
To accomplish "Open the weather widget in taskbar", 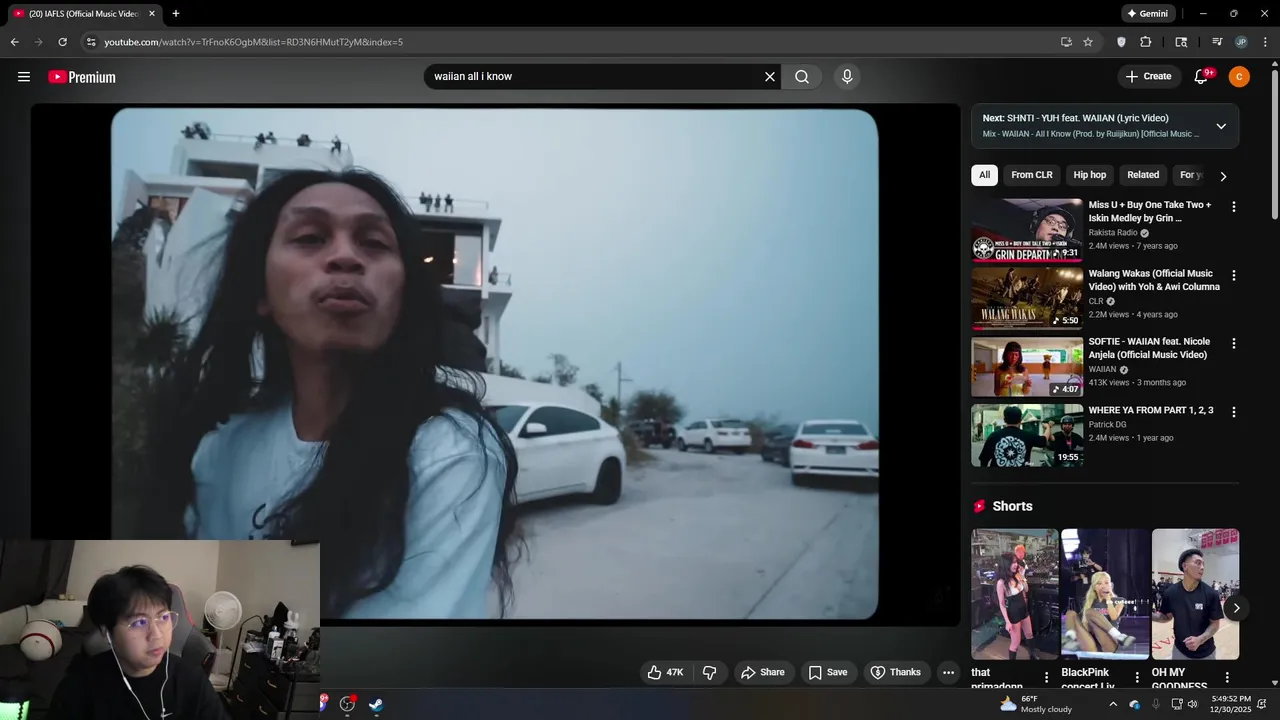I will [1036, 704].
